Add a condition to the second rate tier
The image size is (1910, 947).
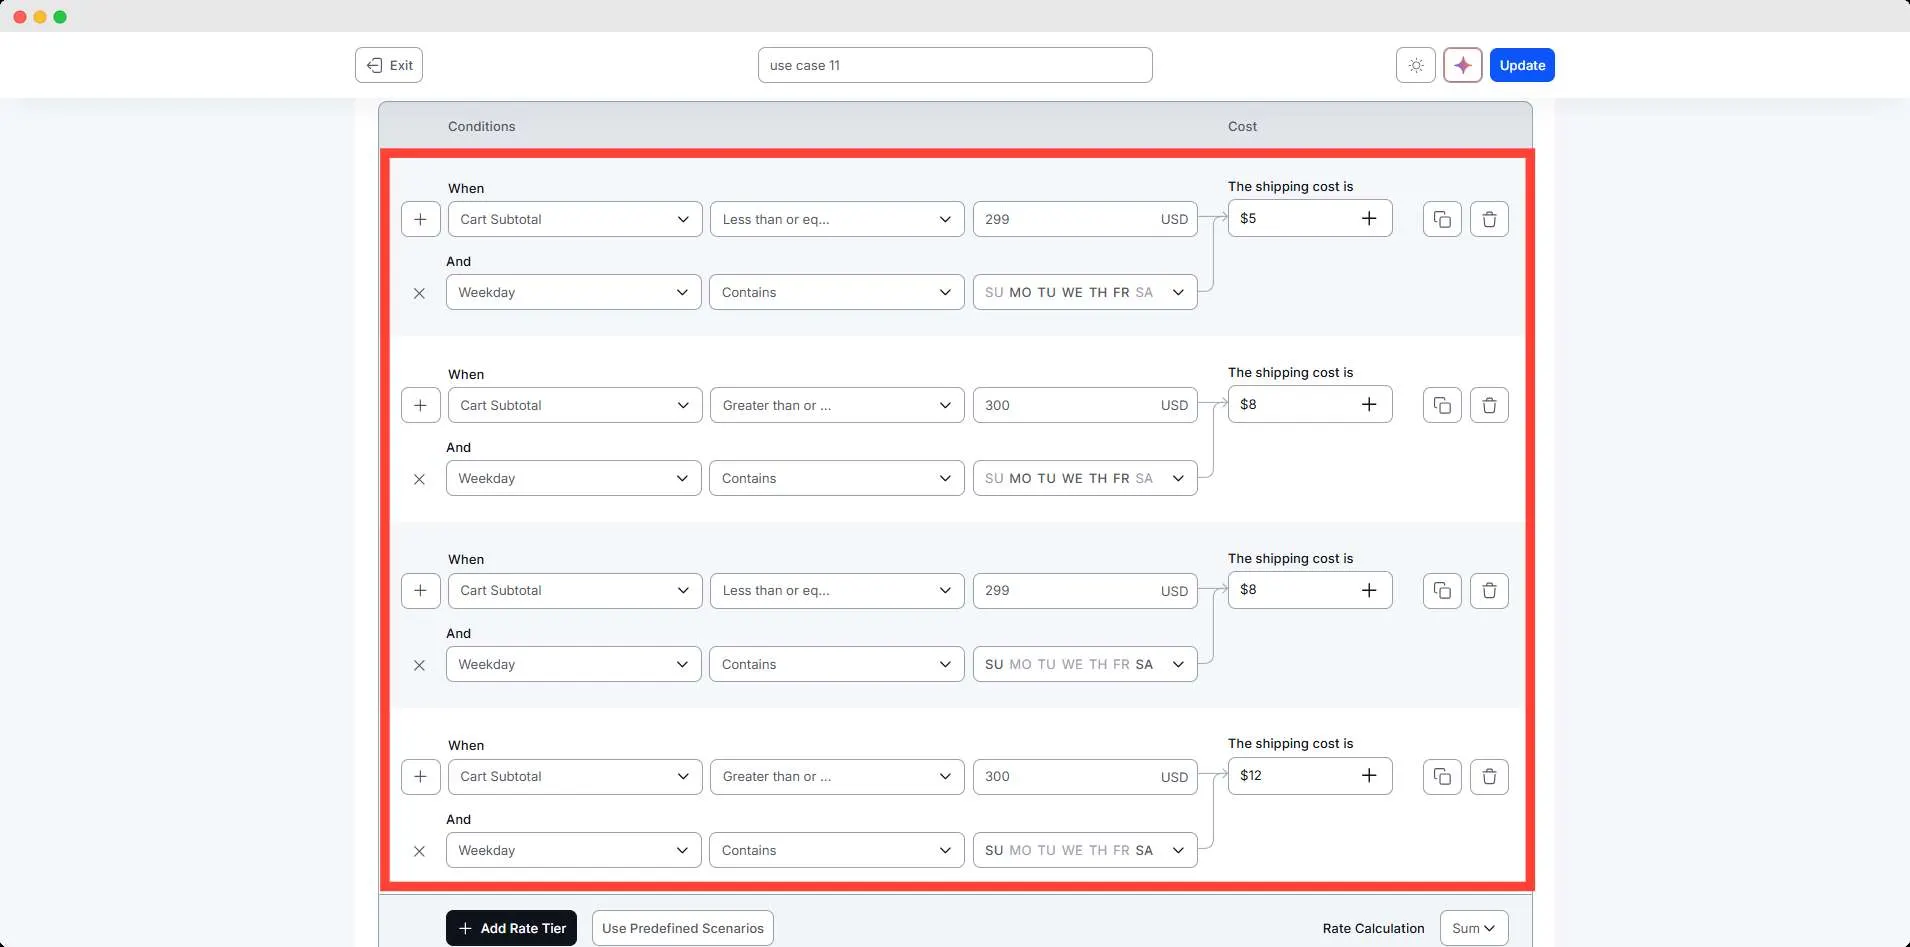pos(420,405)
